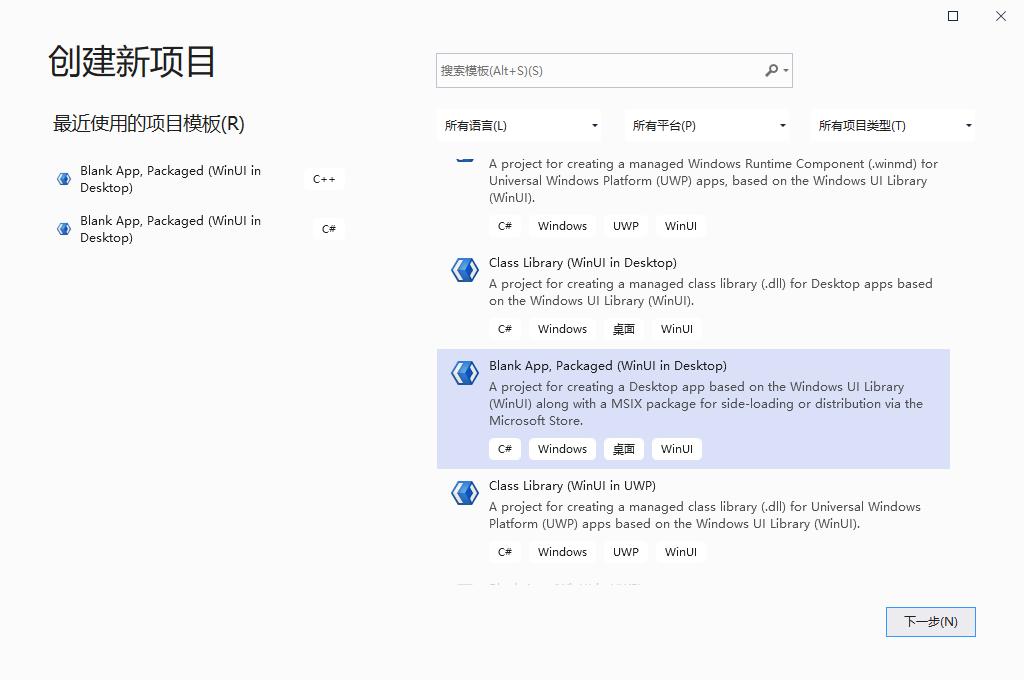Select the Class Library (WinUI in Desktop) template entry
Screen dimensions: 1024x680
[650, 290]
